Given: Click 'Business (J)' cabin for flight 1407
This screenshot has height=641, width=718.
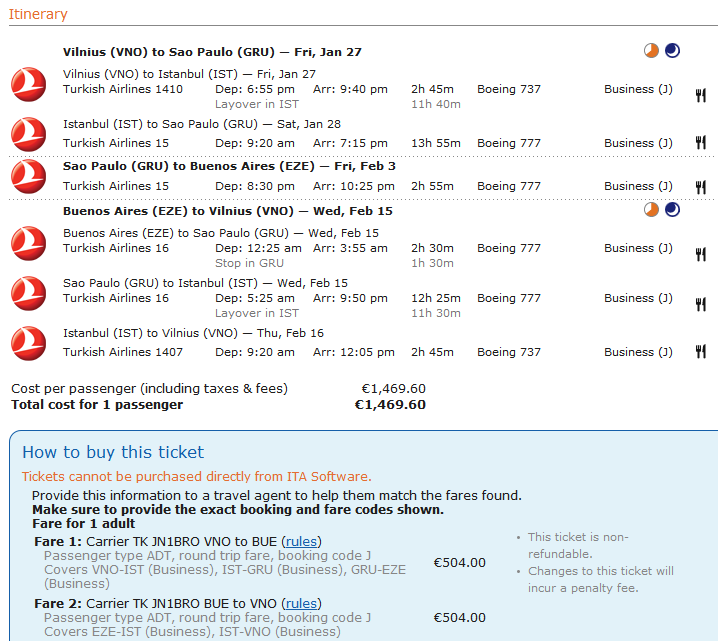Looking at the screenshot, I should pyautogui.click(x=638, y=352).
